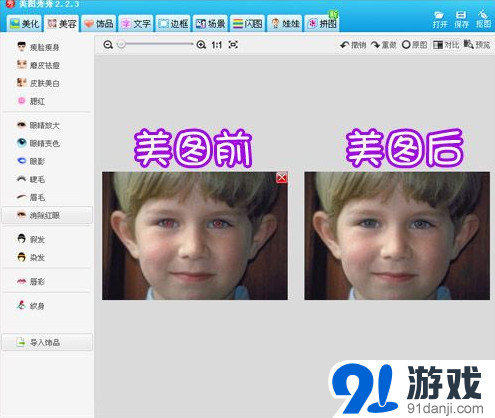Open the 眼睛放大 eye enlarge tool
This screenshot has height=418, width=495.
click(38, 125)
